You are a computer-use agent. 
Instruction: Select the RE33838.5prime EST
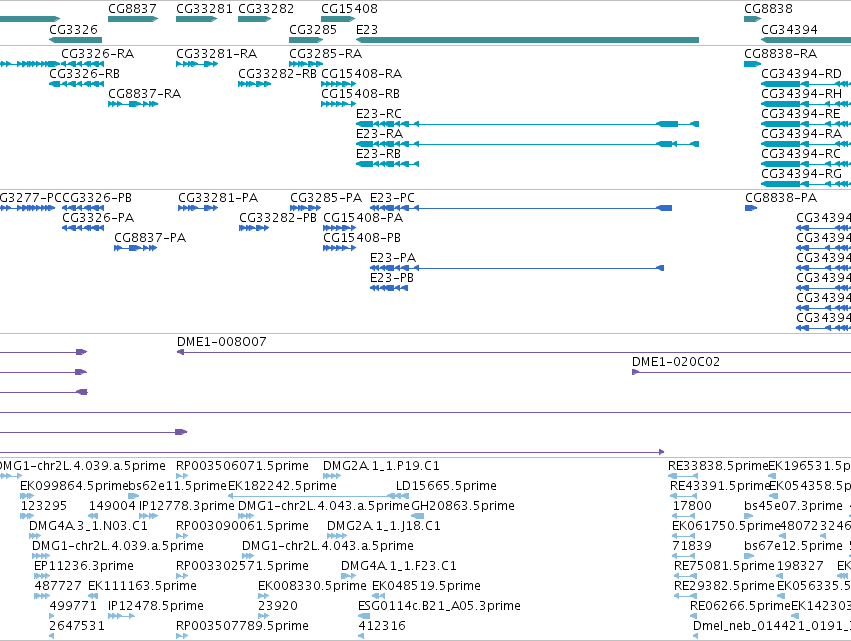point(683,476)
